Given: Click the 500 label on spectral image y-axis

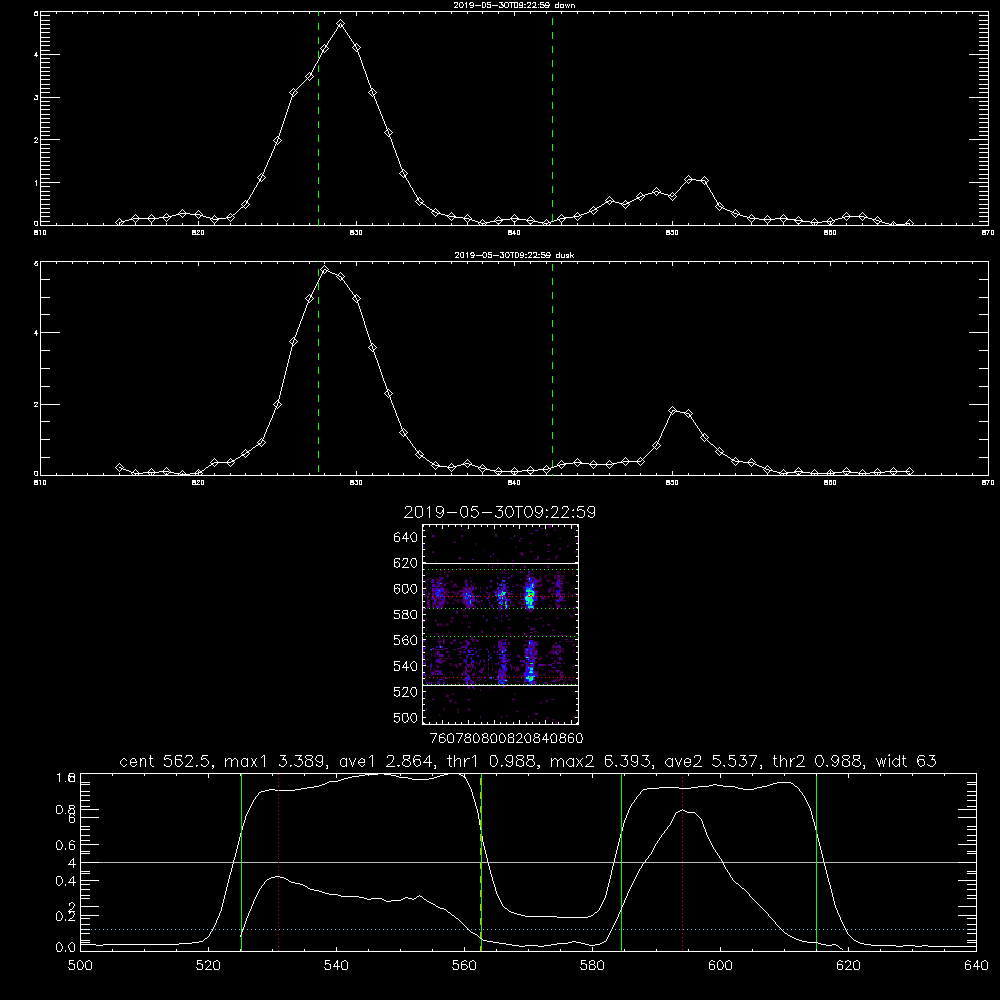Looking at the screenshot, I should 406,718.
